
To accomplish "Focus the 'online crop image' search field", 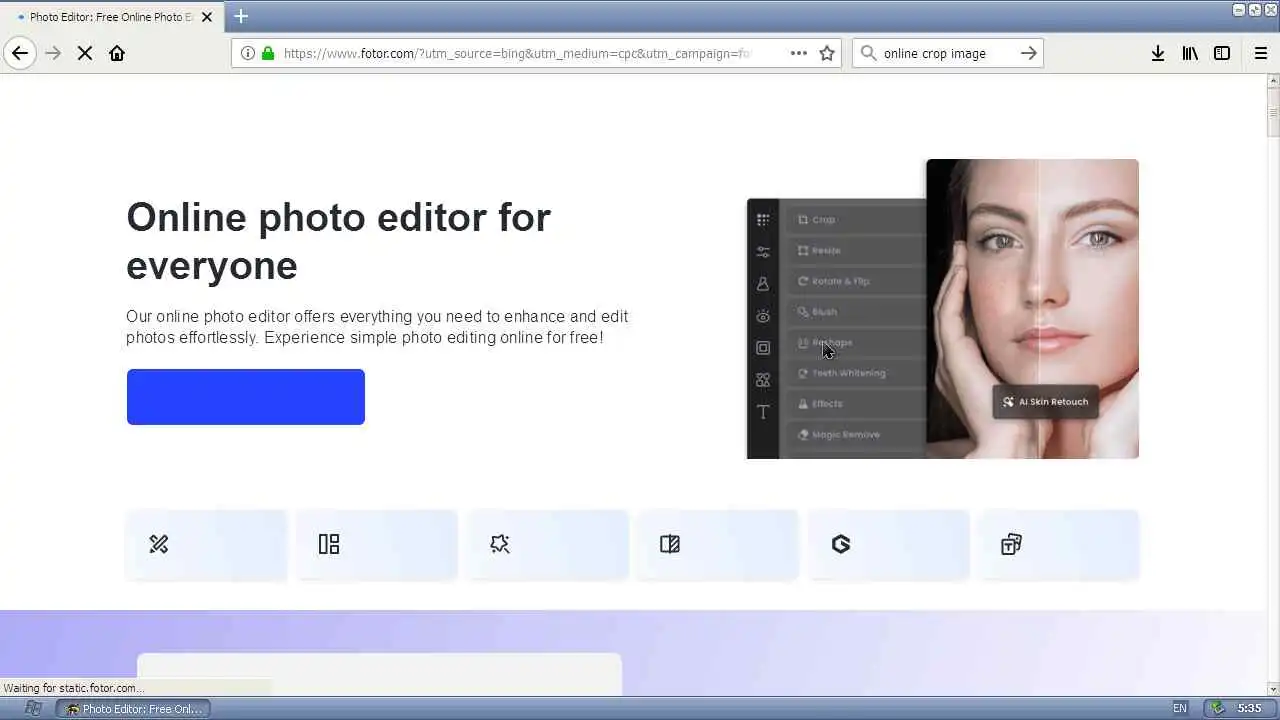I will pos(946,53).
